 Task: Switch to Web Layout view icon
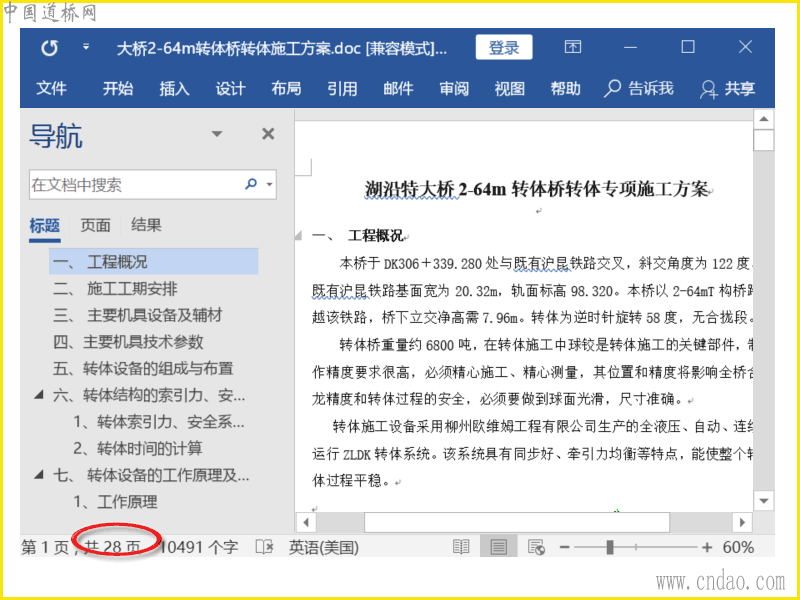click(x=536, y=547)
